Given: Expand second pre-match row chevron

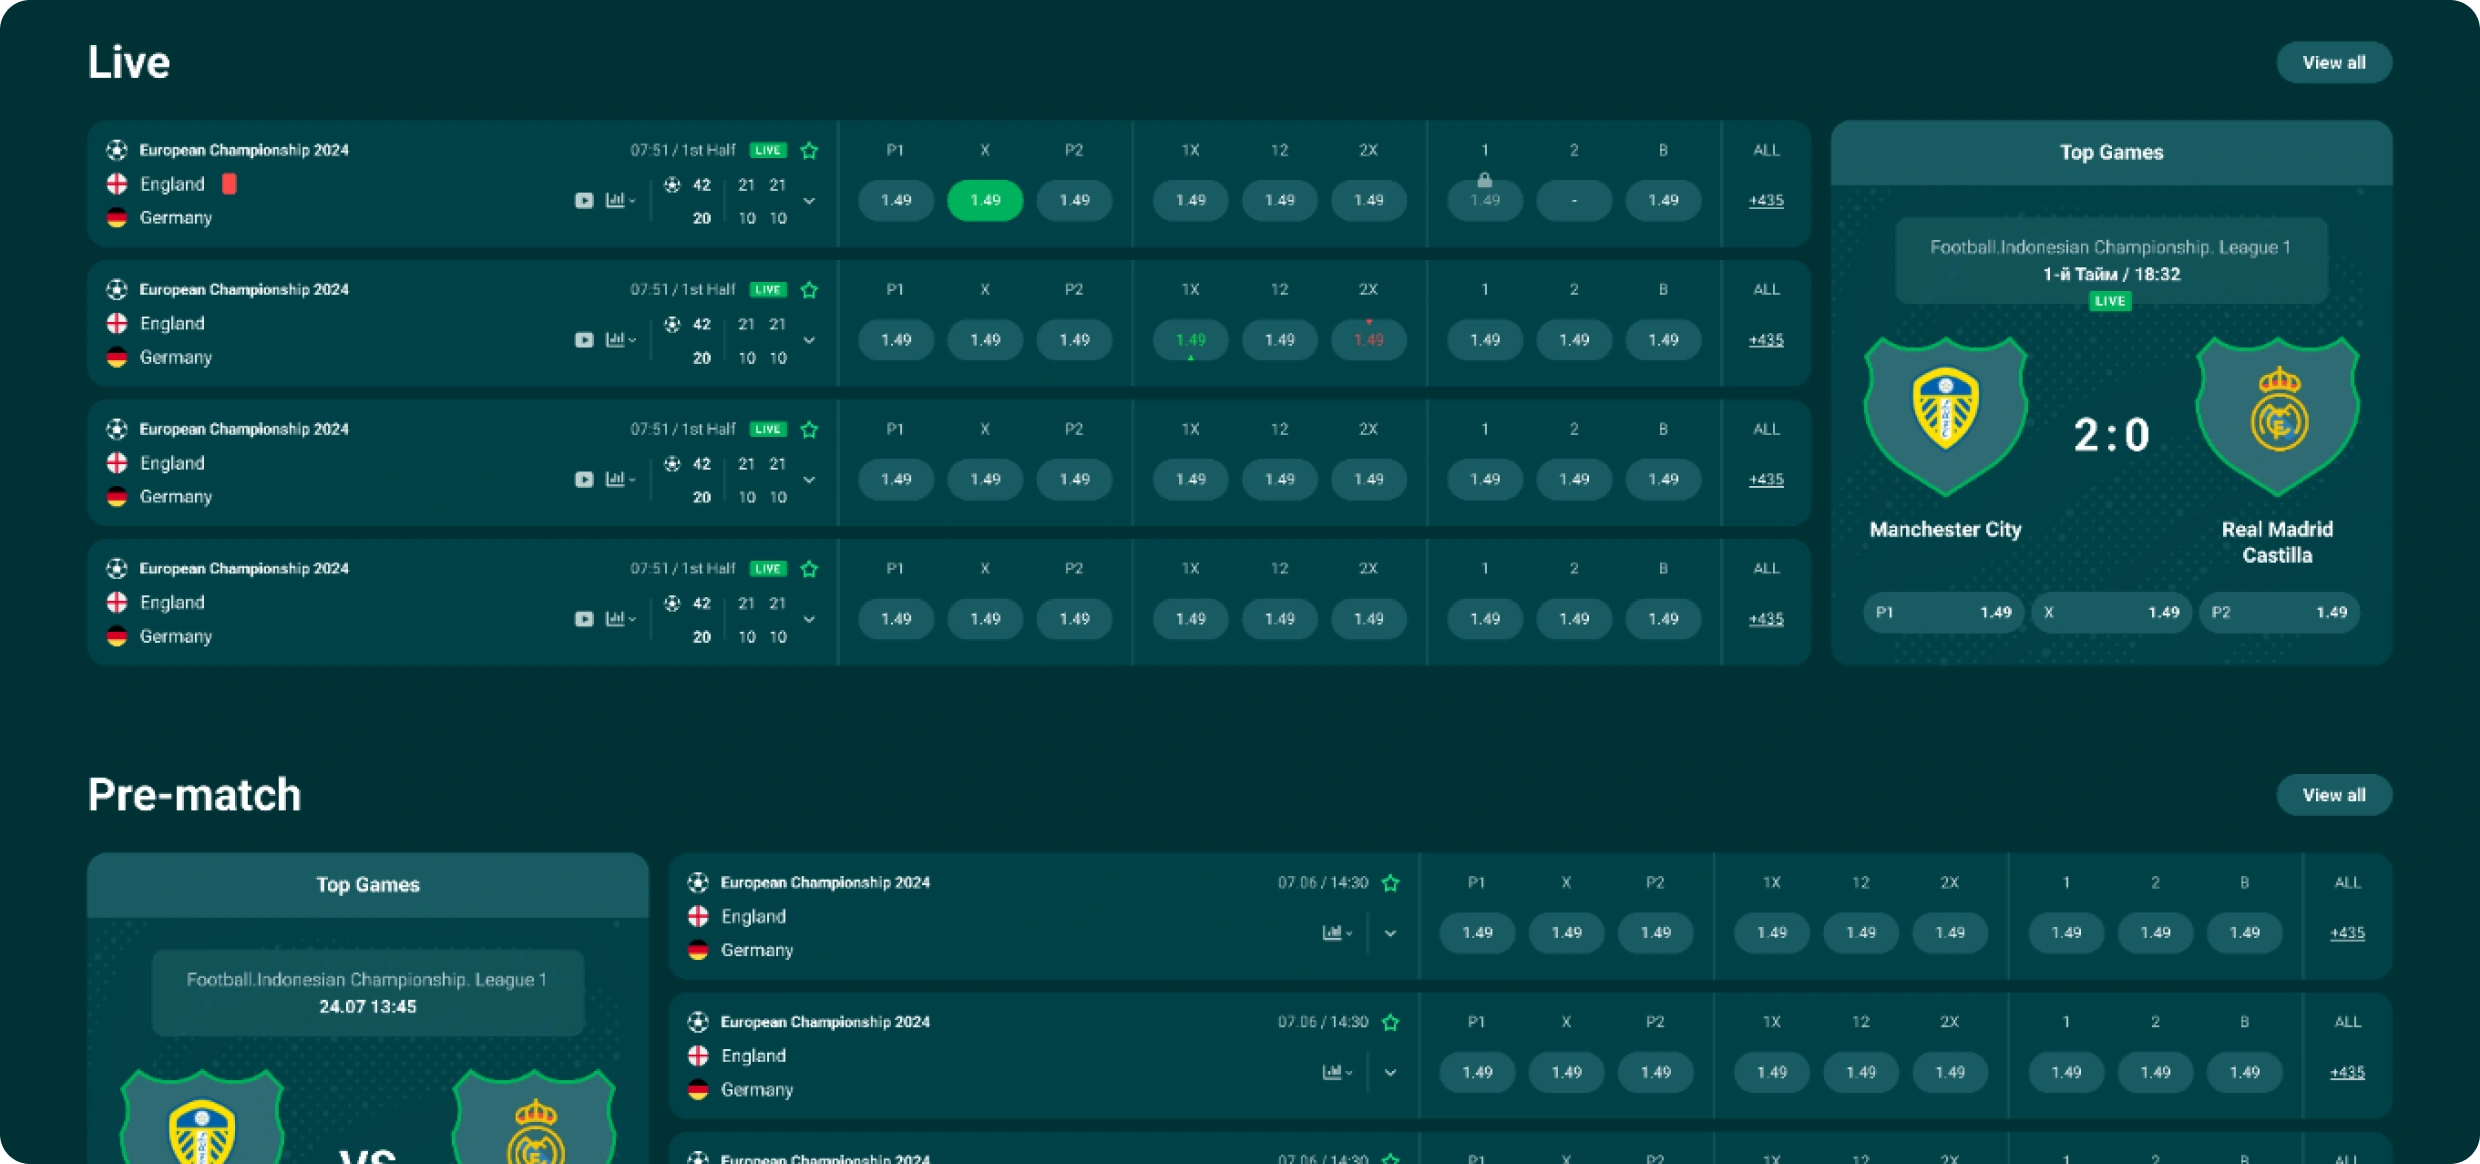Looking at the screenshot, I should click(x=1390, y=1073).
